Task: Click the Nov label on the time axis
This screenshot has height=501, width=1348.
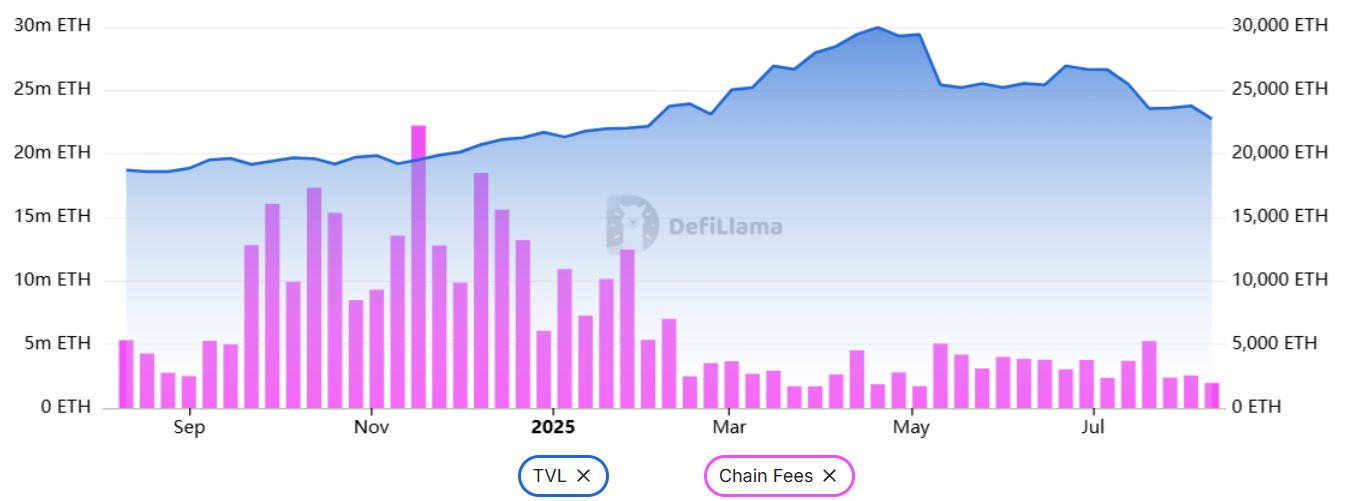Action: pyautogui.click(x=371, y=428)
